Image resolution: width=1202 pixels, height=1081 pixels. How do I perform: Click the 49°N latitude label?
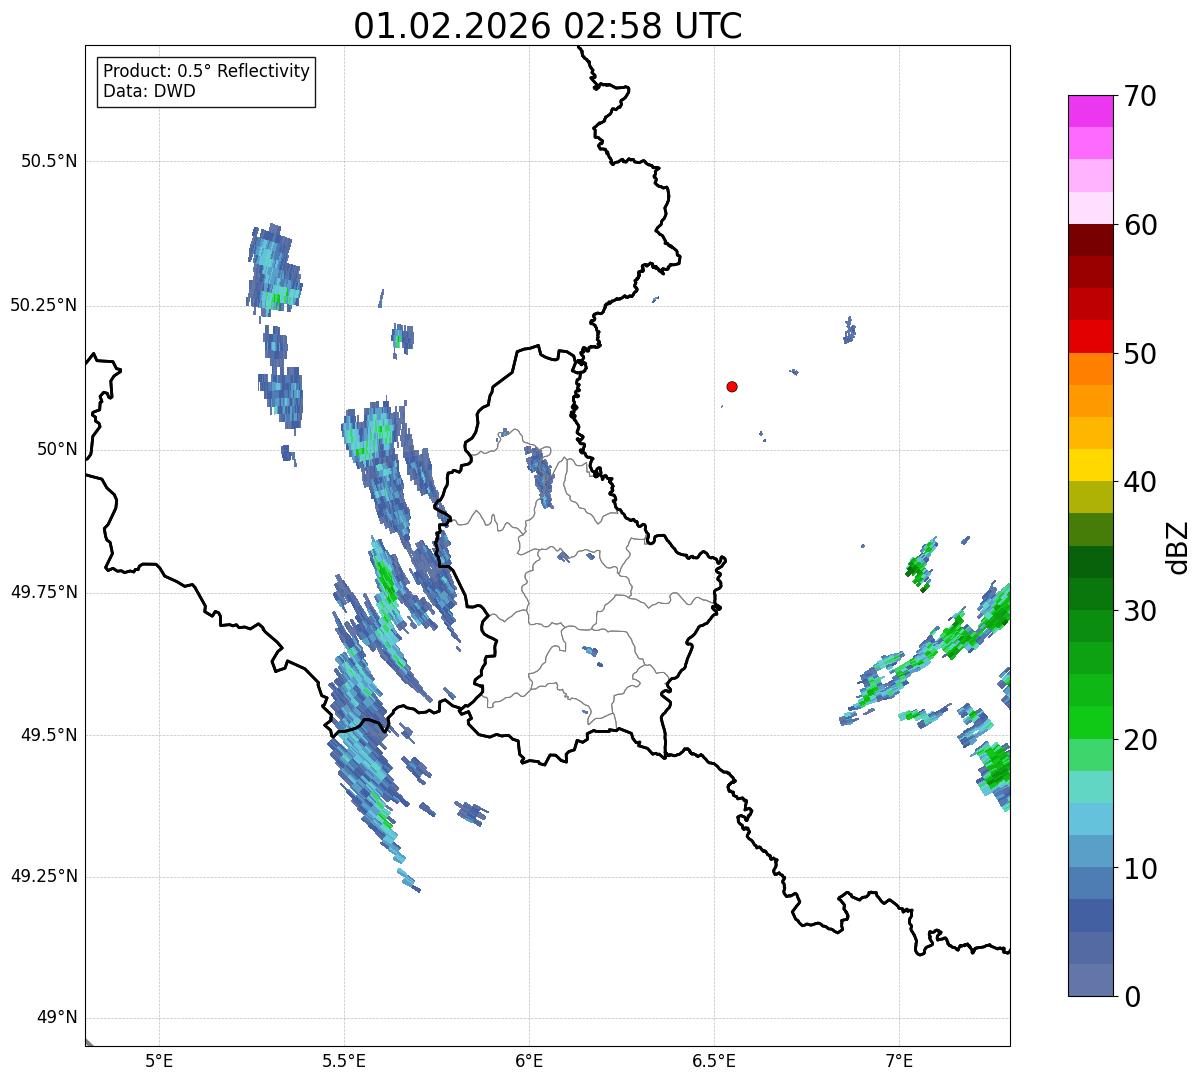[x=57, y=1019]
